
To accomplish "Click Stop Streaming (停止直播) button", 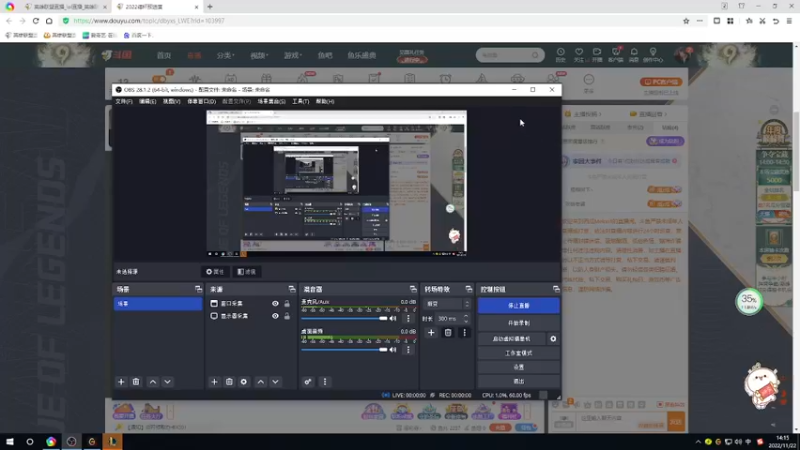I will click(518, 306).
